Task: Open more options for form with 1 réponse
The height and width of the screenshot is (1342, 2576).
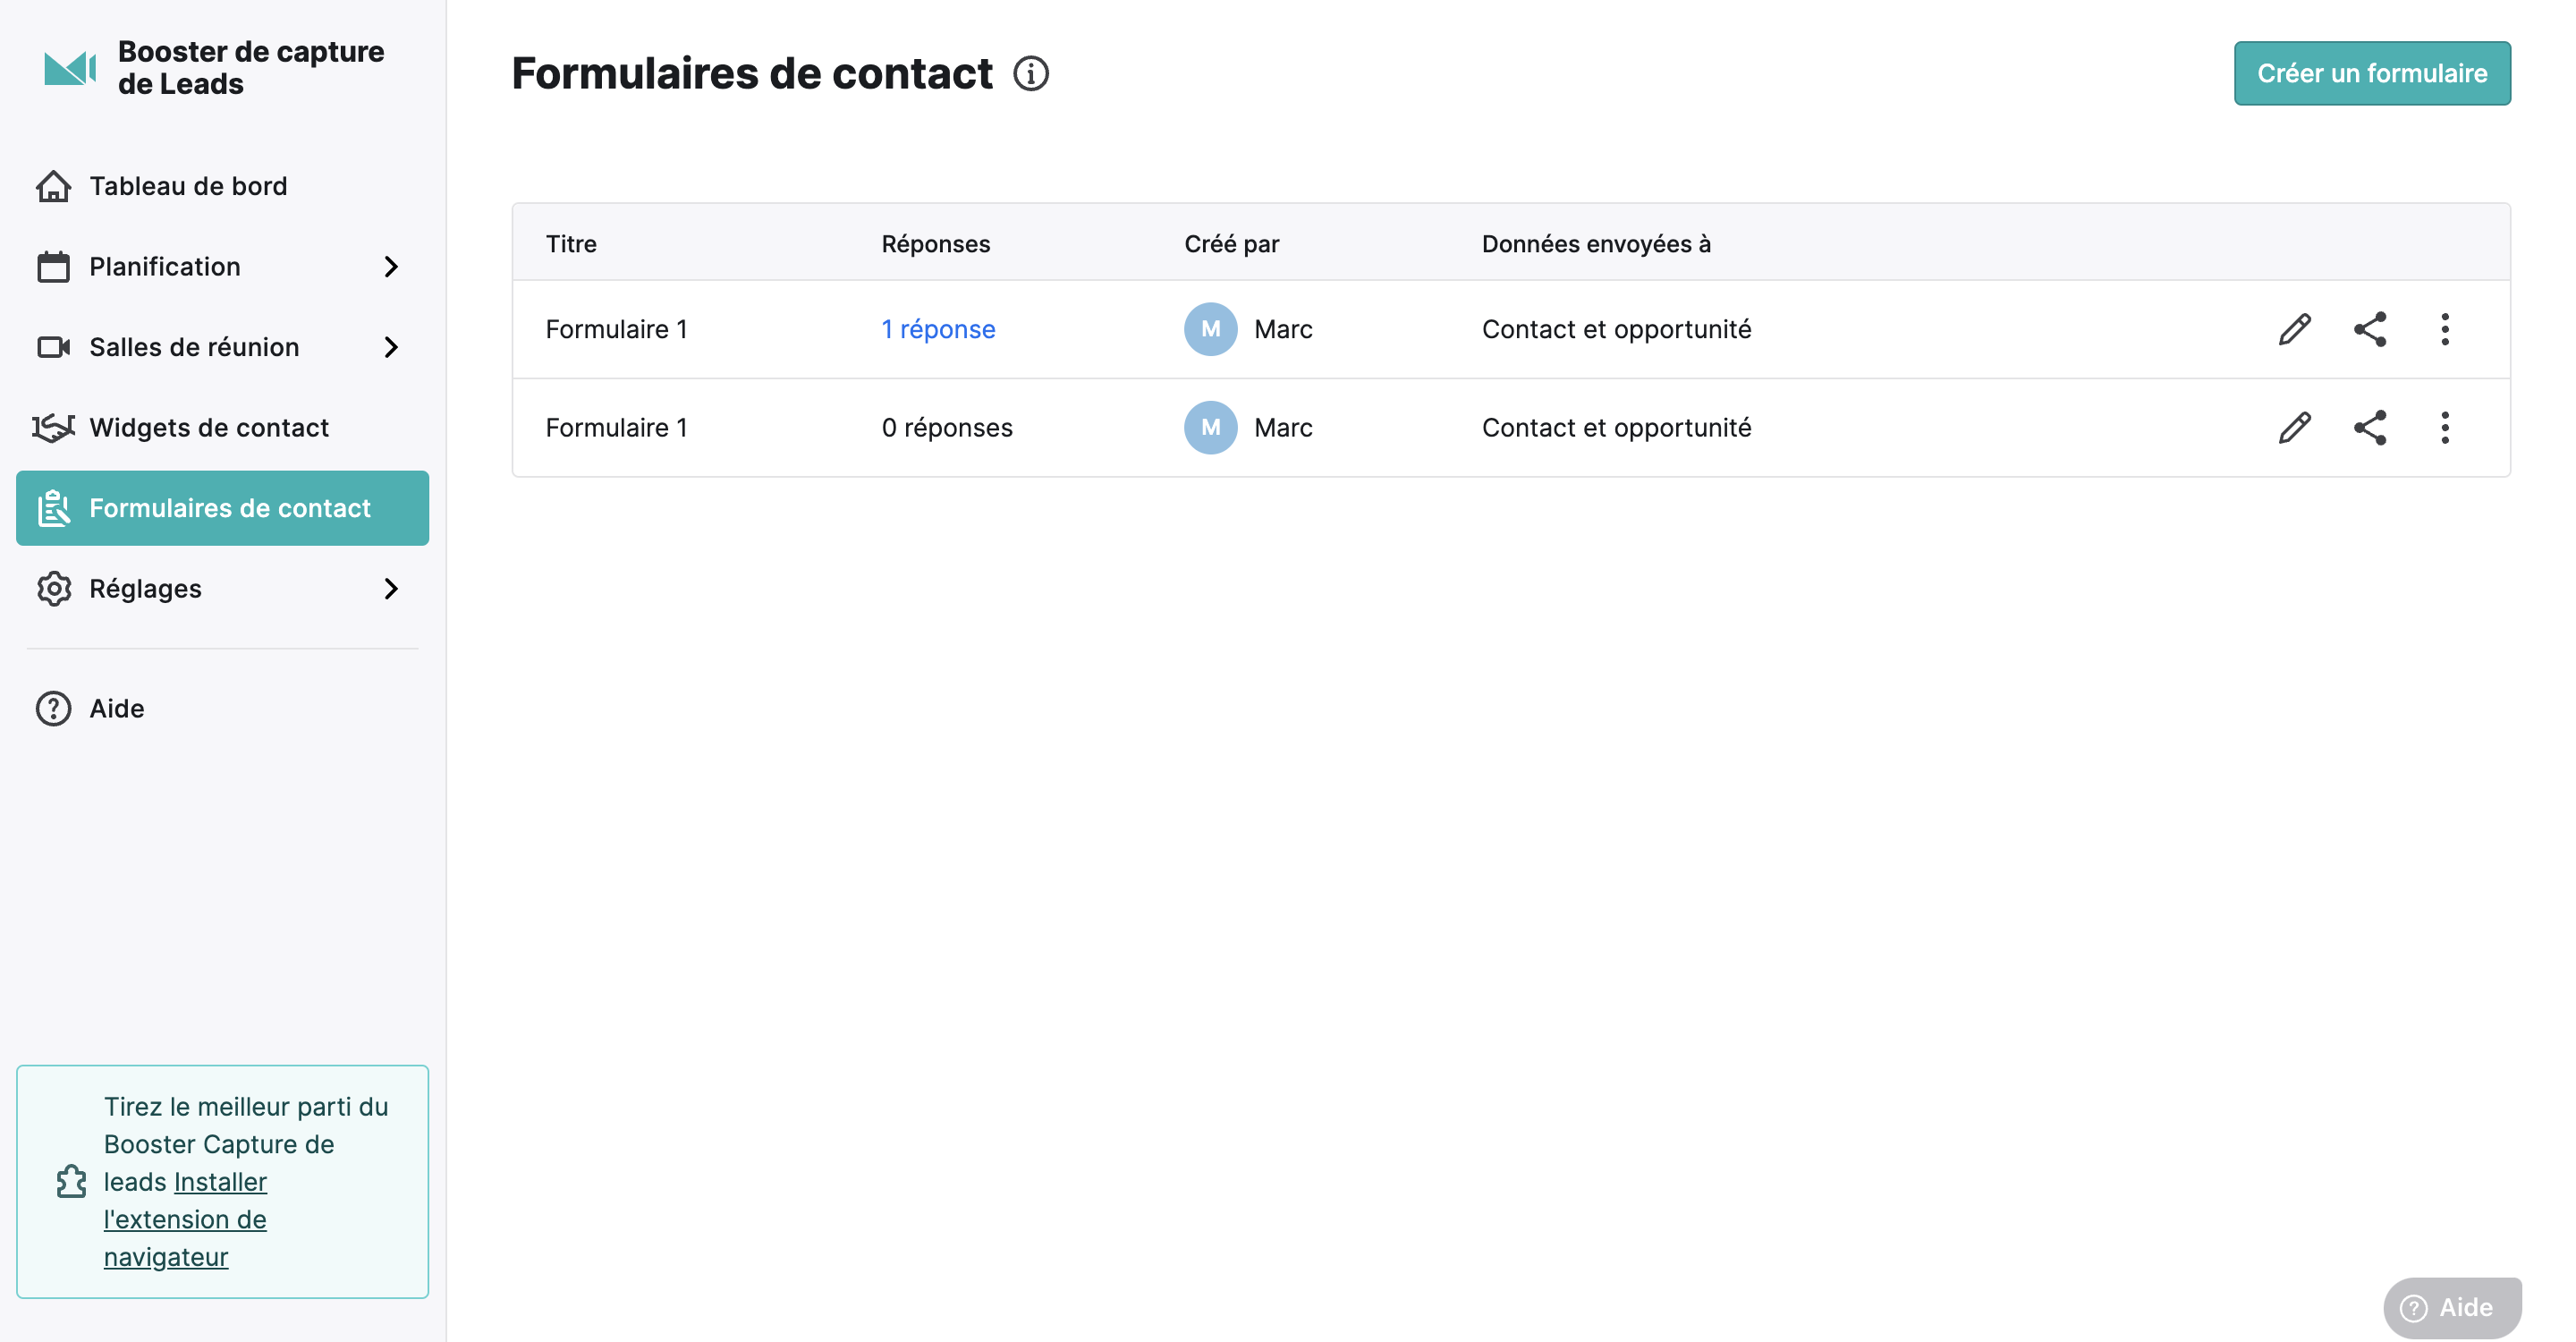Action: (2445, 329)
